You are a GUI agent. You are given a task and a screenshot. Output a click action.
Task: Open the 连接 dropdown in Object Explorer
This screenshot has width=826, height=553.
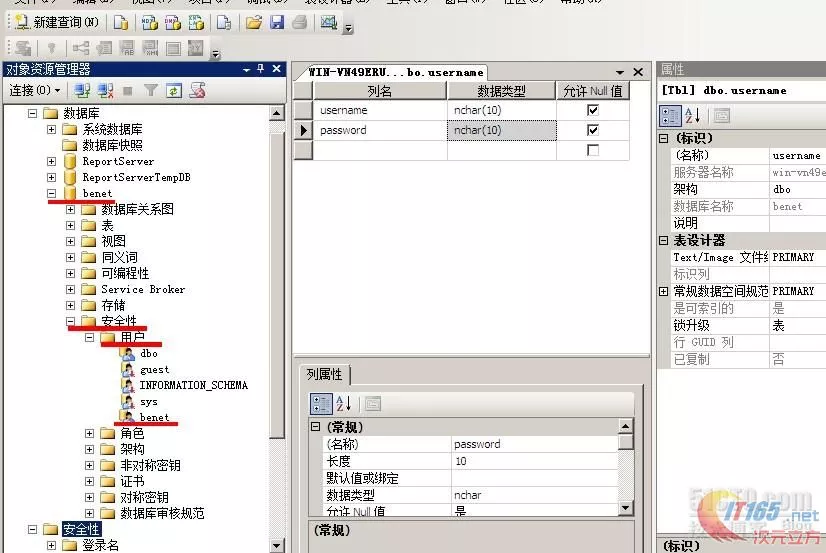coord(34,91)
